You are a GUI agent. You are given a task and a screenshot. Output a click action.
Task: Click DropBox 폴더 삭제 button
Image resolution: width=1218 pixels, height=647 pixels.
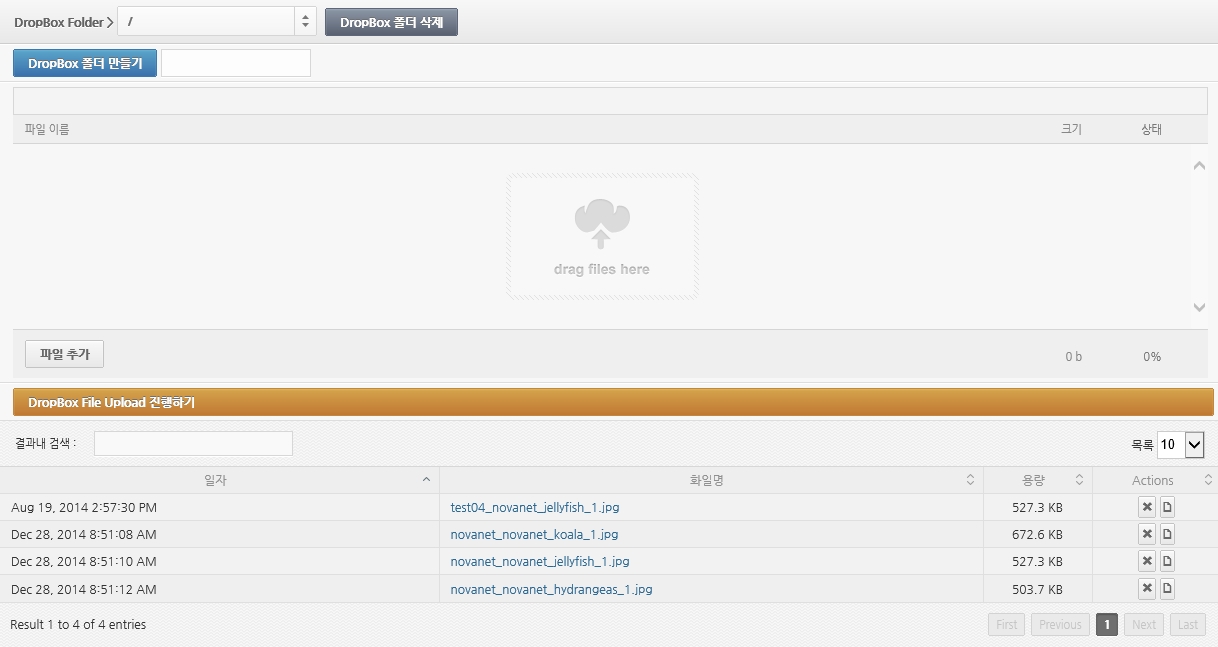391,22
